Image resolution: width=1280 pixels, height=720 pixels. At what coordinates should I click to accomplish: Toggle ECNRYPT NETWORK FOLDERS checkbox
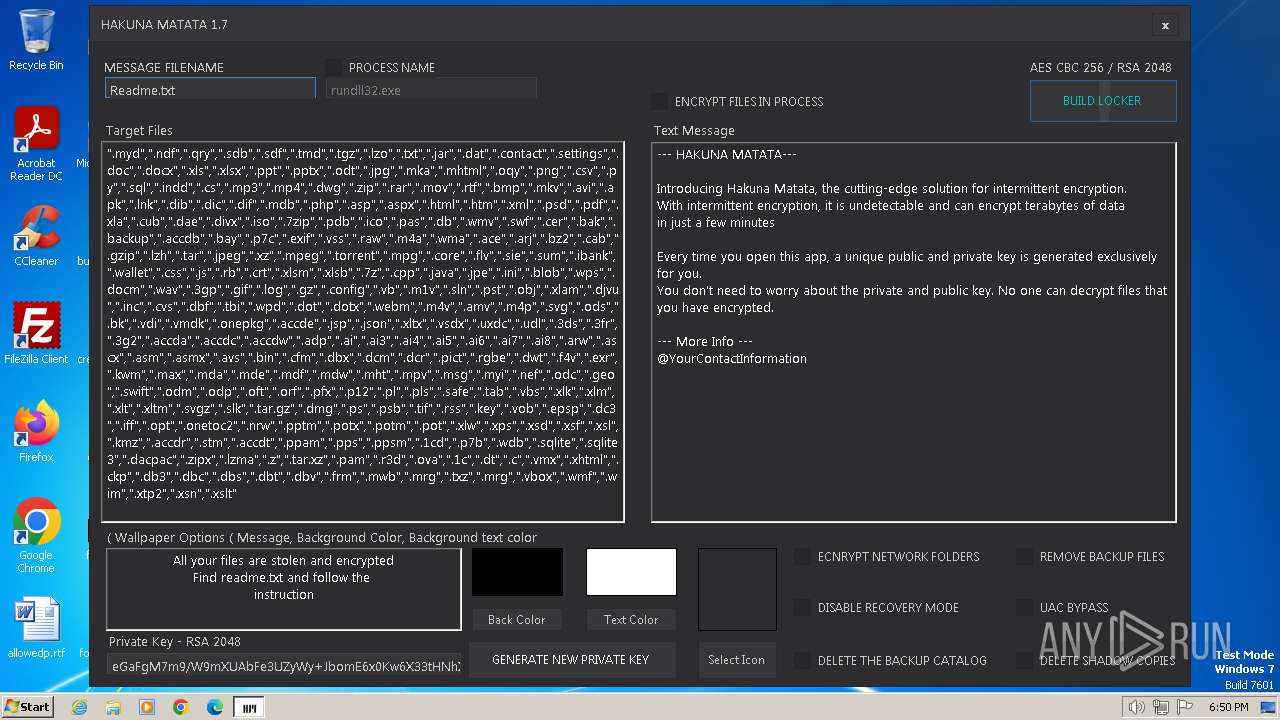coord(802,556)
